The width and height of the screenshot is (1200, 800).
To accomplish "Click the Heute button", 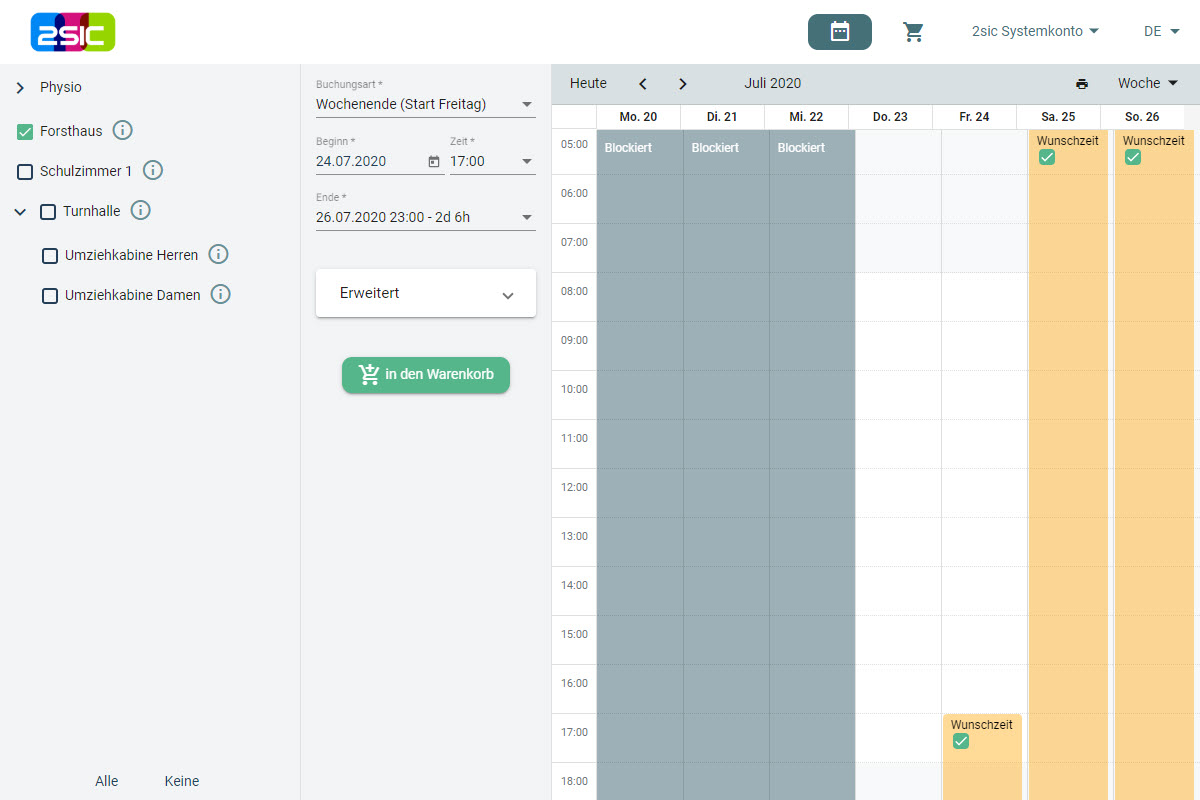I will click(x=588, y=84).
